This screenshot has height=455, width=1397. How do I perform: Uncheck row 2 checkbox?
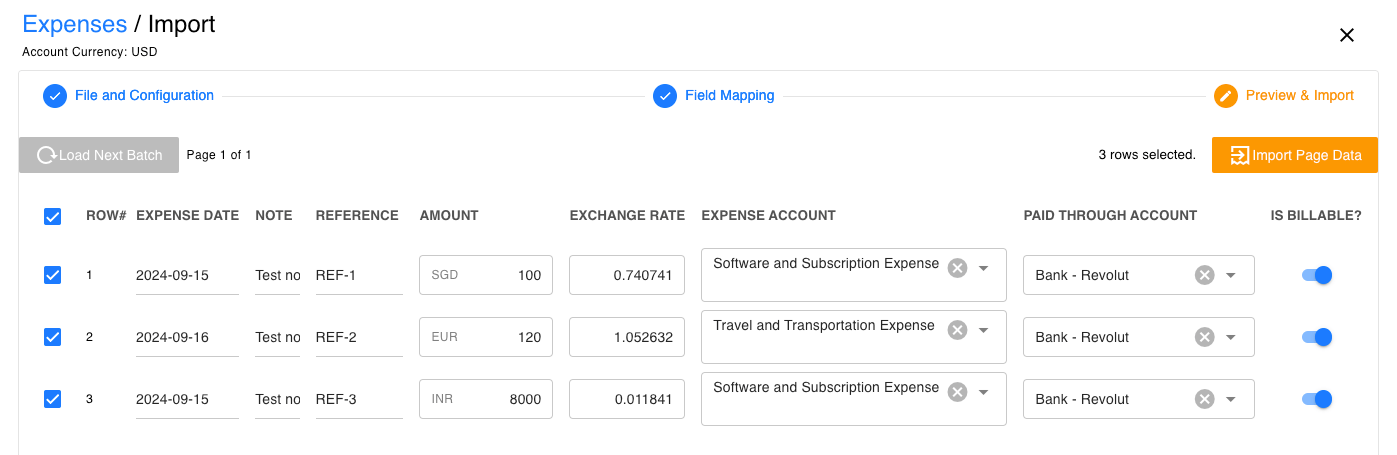point(53,337)
